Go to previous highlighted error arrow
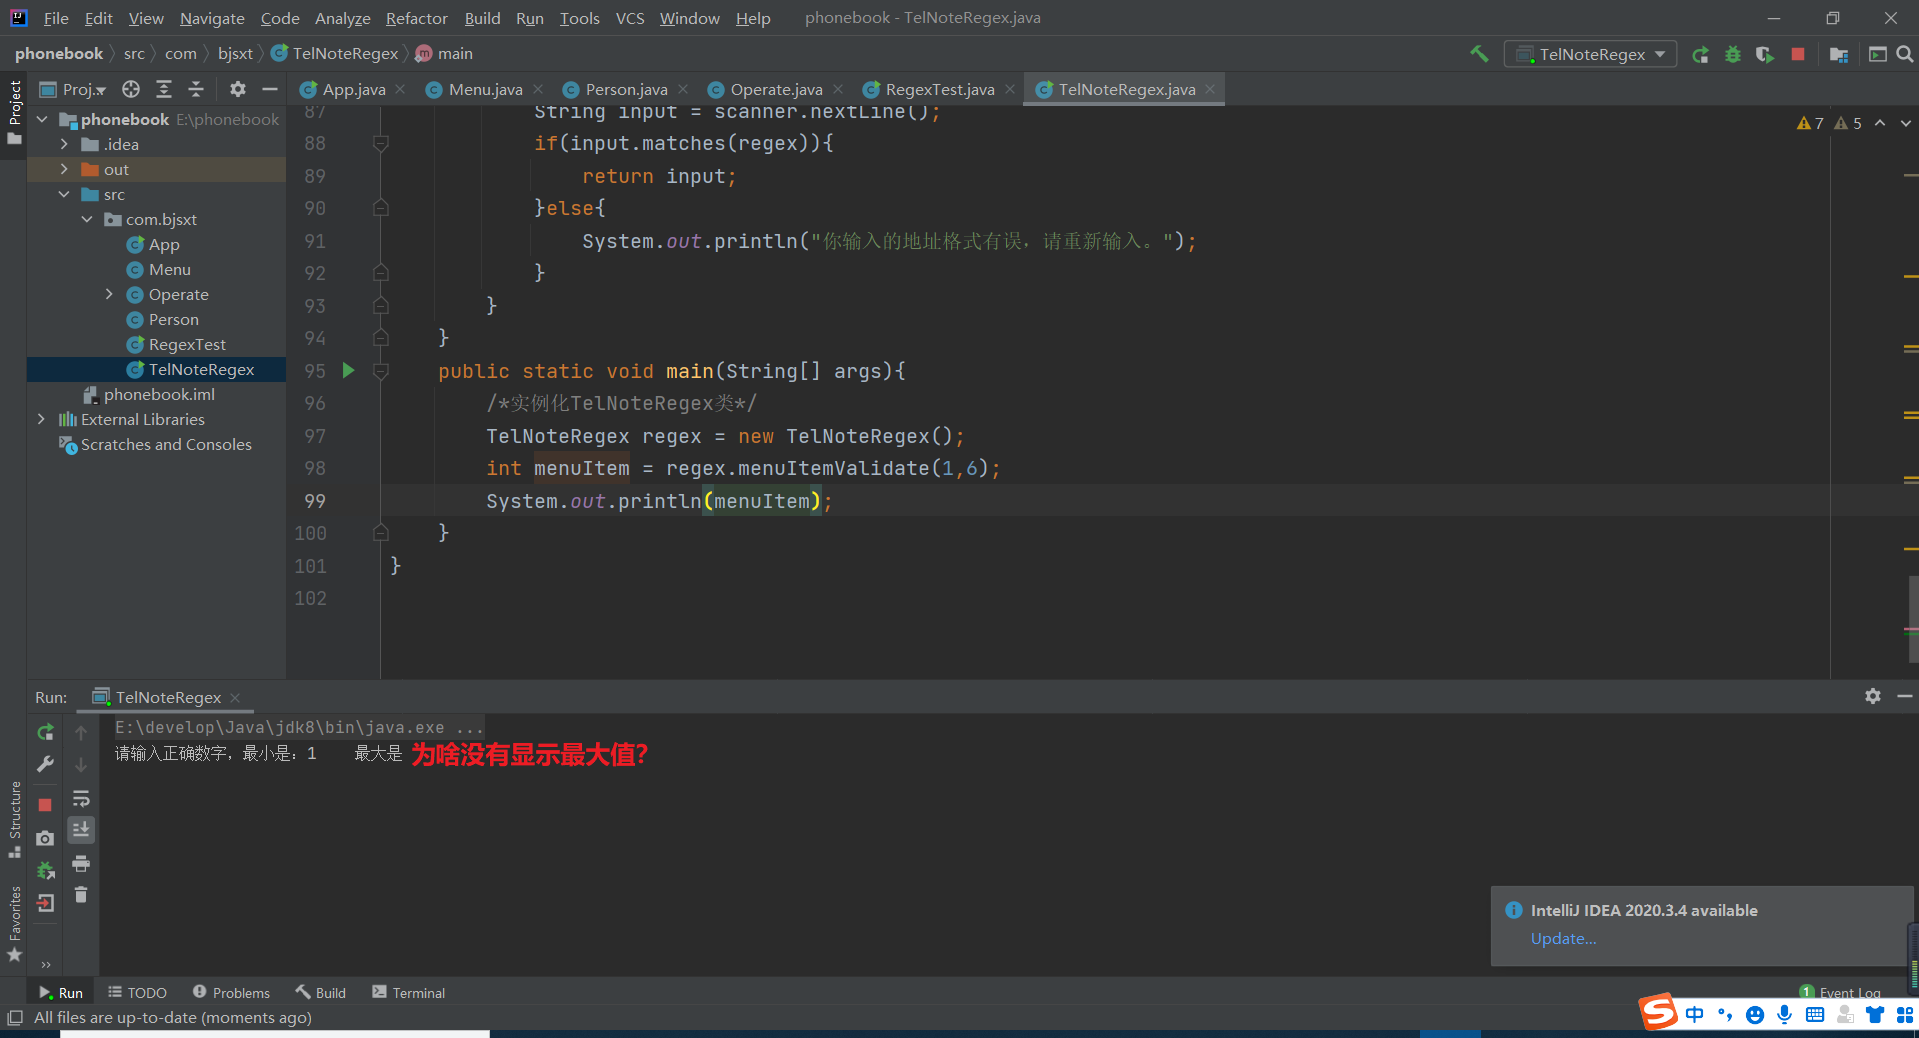This screenshot has height=1038, width=1919. coord(1880,123)
